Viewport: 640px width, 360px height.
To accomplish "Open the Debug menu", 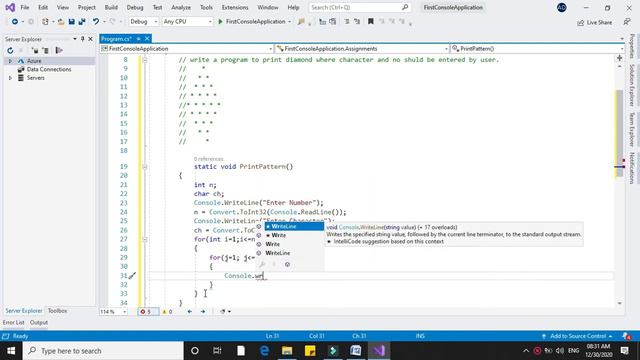I will click(x=135, y=7).
